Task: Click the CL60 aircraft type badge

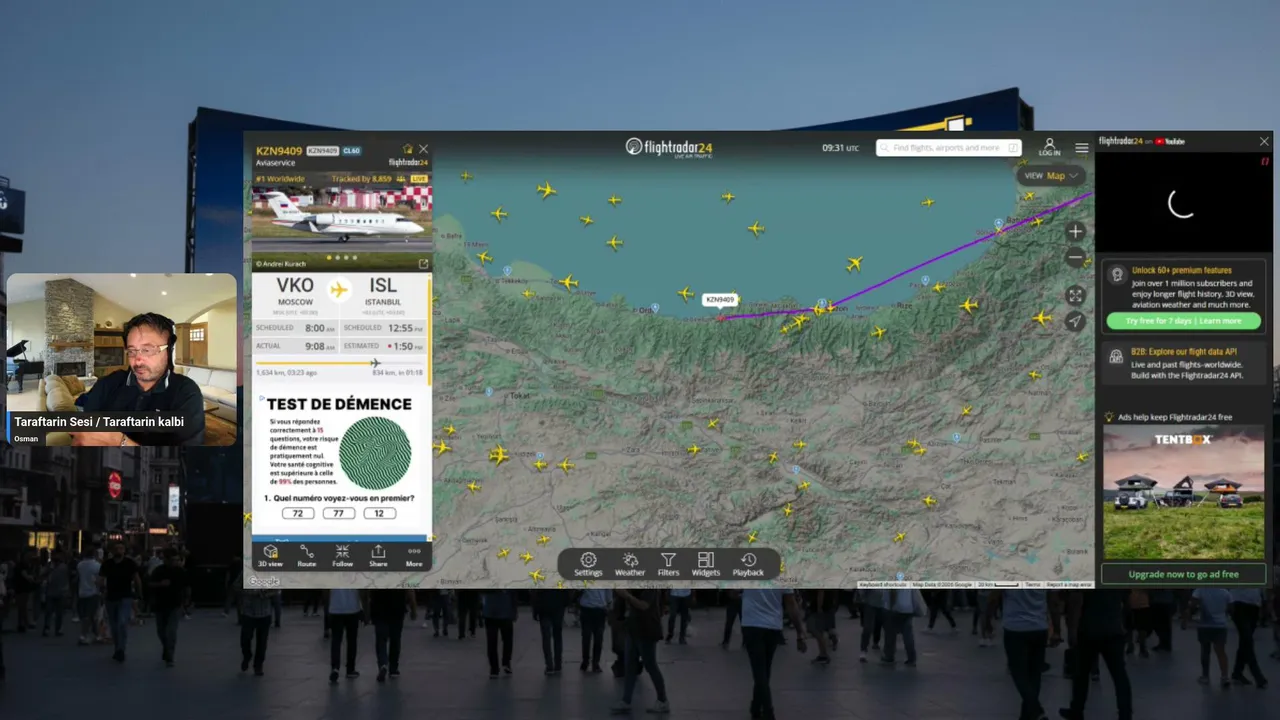Action: [352, 151]
